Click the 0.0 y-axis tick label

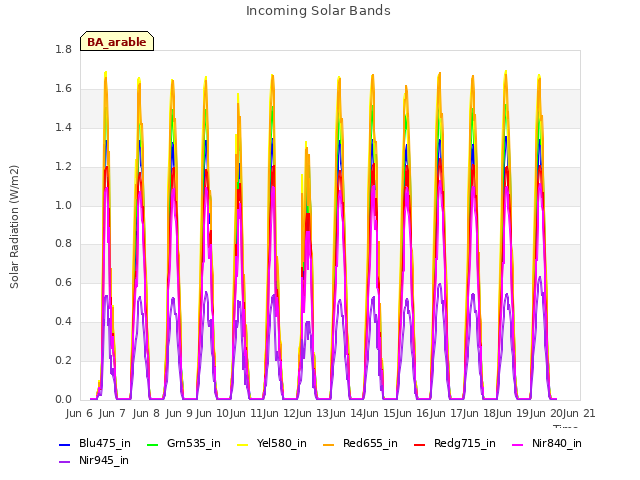pyautogui.click(x=63, y=399)
